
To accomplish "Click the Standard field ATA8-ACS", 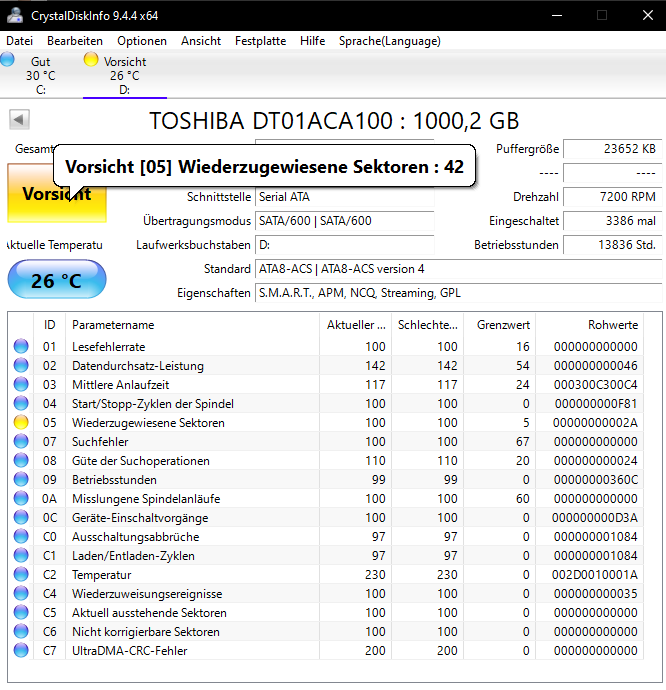I will pyautogui.click(x=459, y=269).
